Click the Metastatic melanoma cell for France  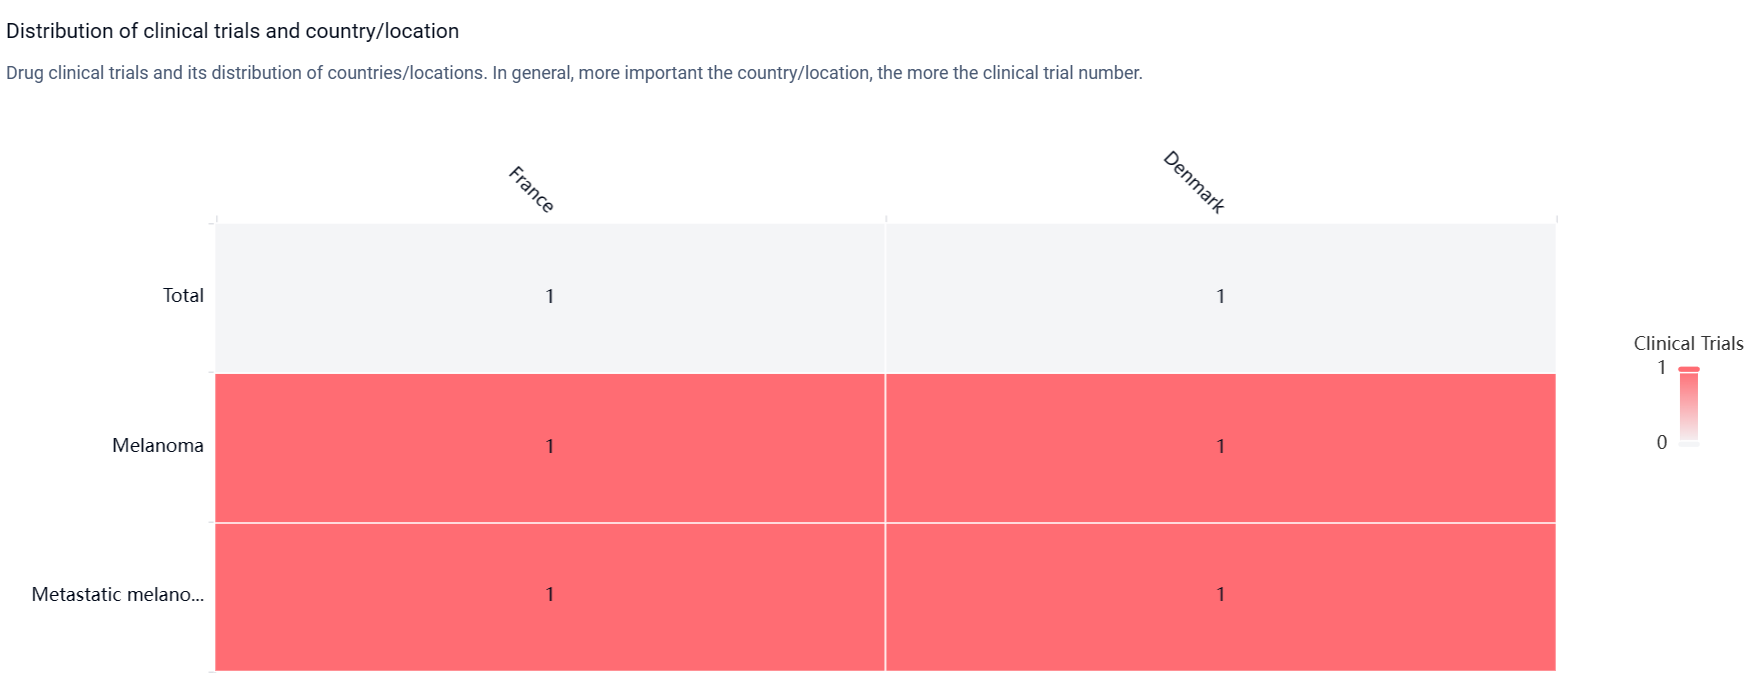550,595
